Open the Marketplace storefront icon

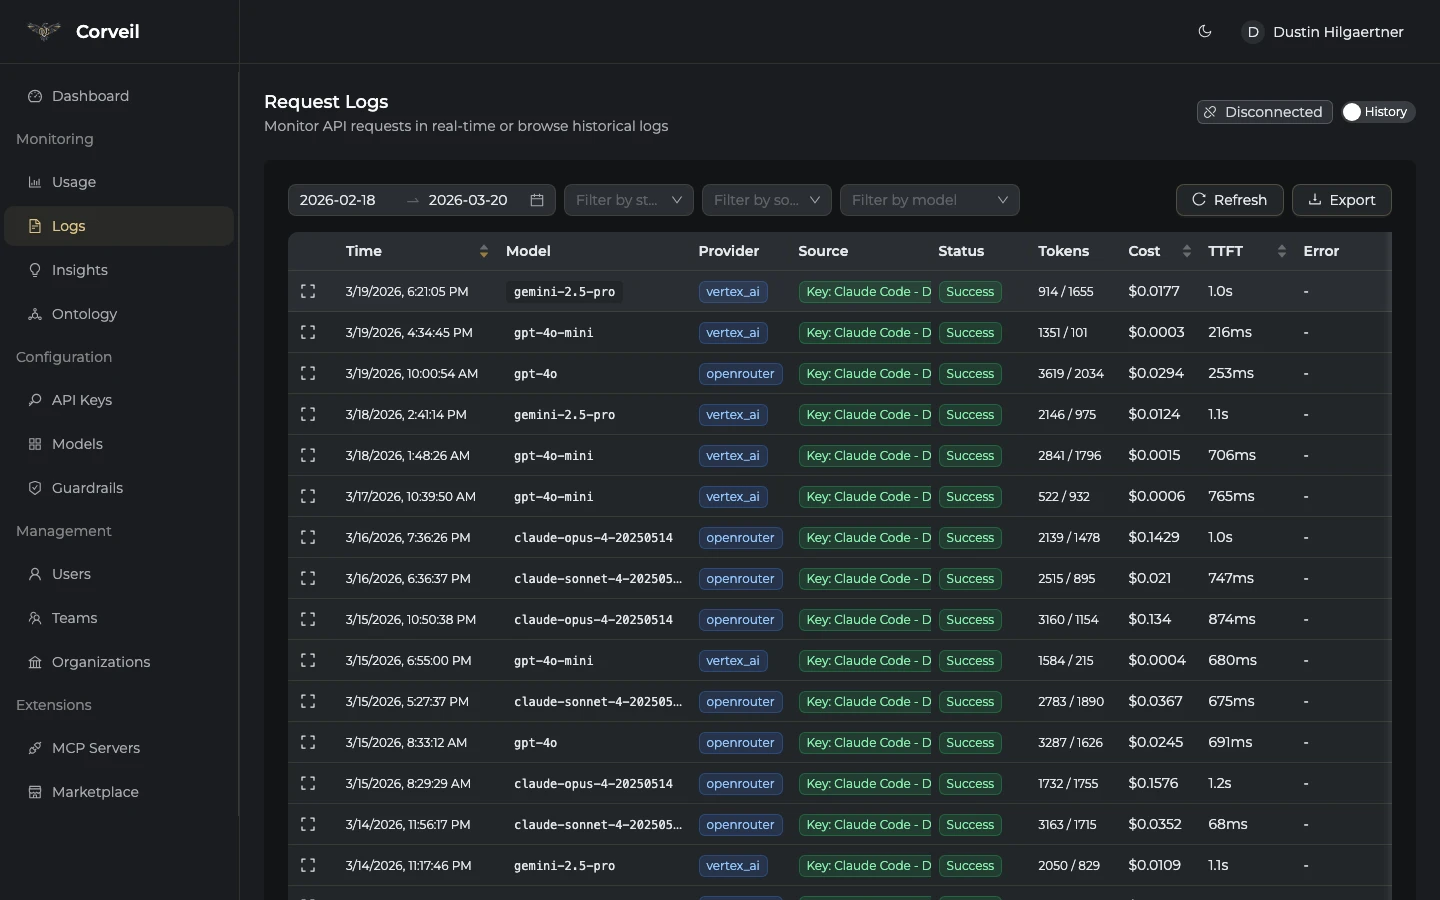[x=33, y=792]
